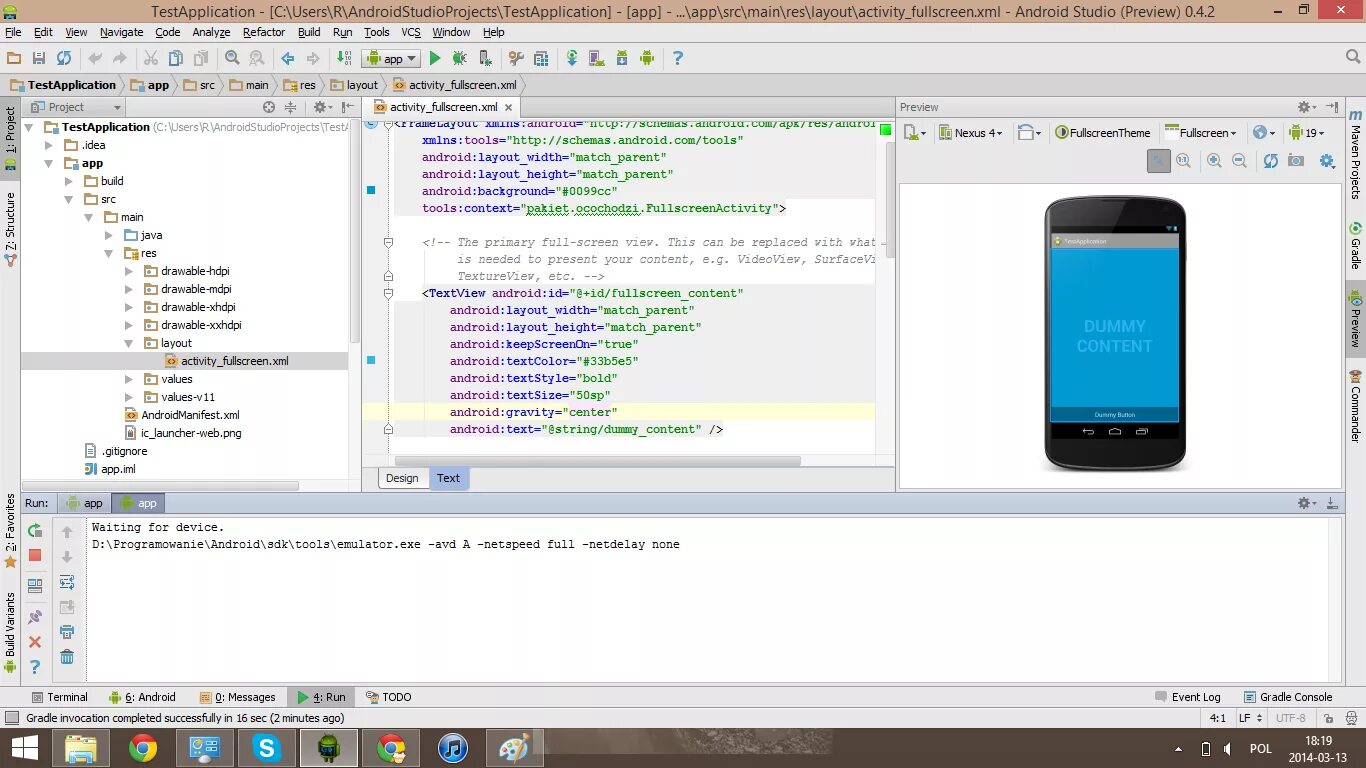This screenshot has width=1366, height=768.
Task: Click the #33b5e5 gutter color swatch
Action: click(371, 360)
